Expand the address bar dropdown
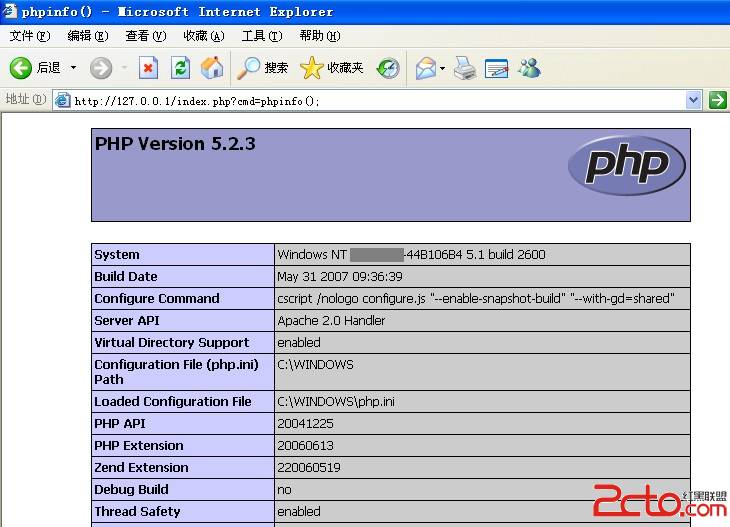 tap(693, 100)
